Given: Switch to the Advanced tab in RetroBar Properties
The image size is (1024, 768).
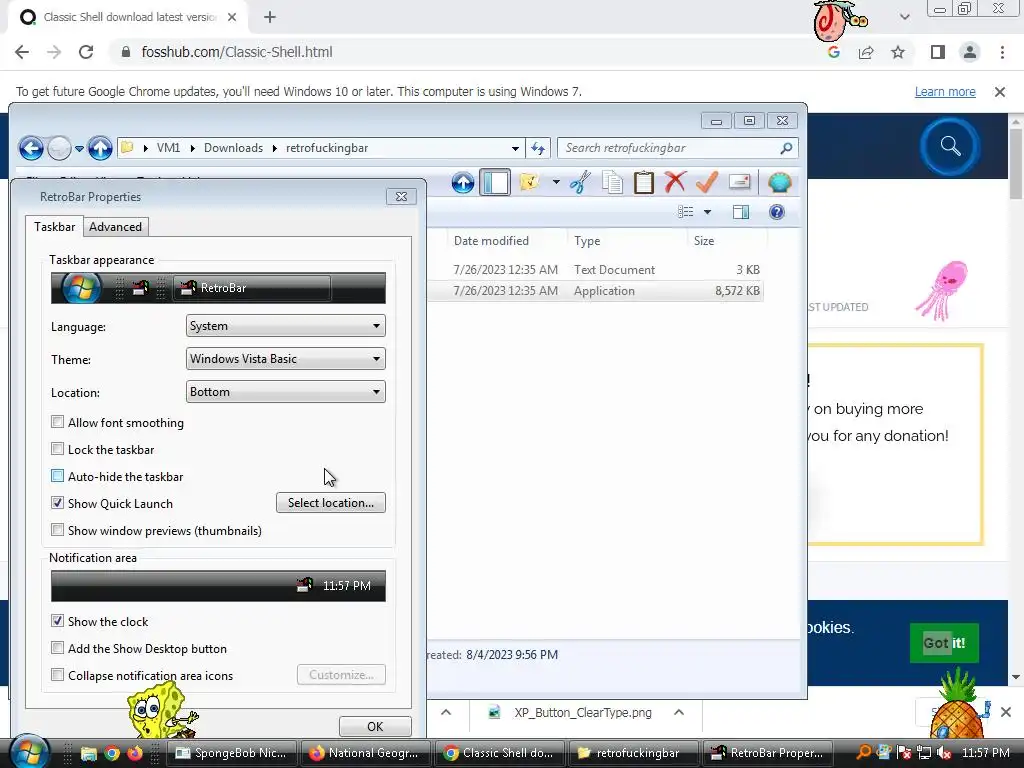Looking at the screenshot, I should coord(116,227).
